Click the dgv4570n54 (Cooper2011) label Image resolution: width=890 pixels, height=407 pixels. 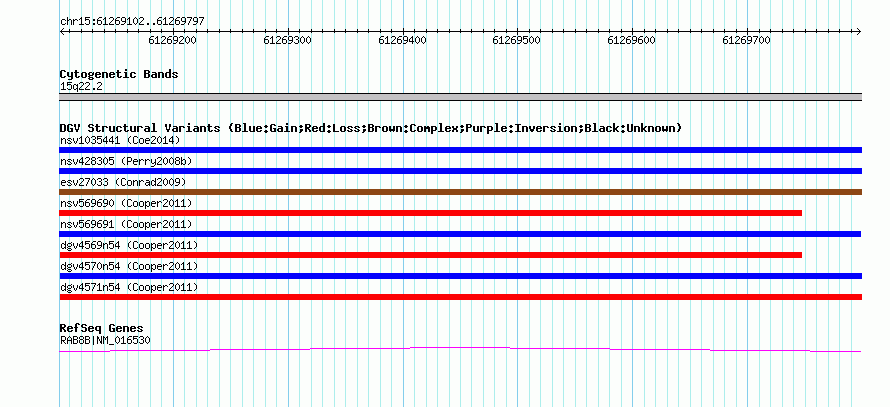(129, 266)
